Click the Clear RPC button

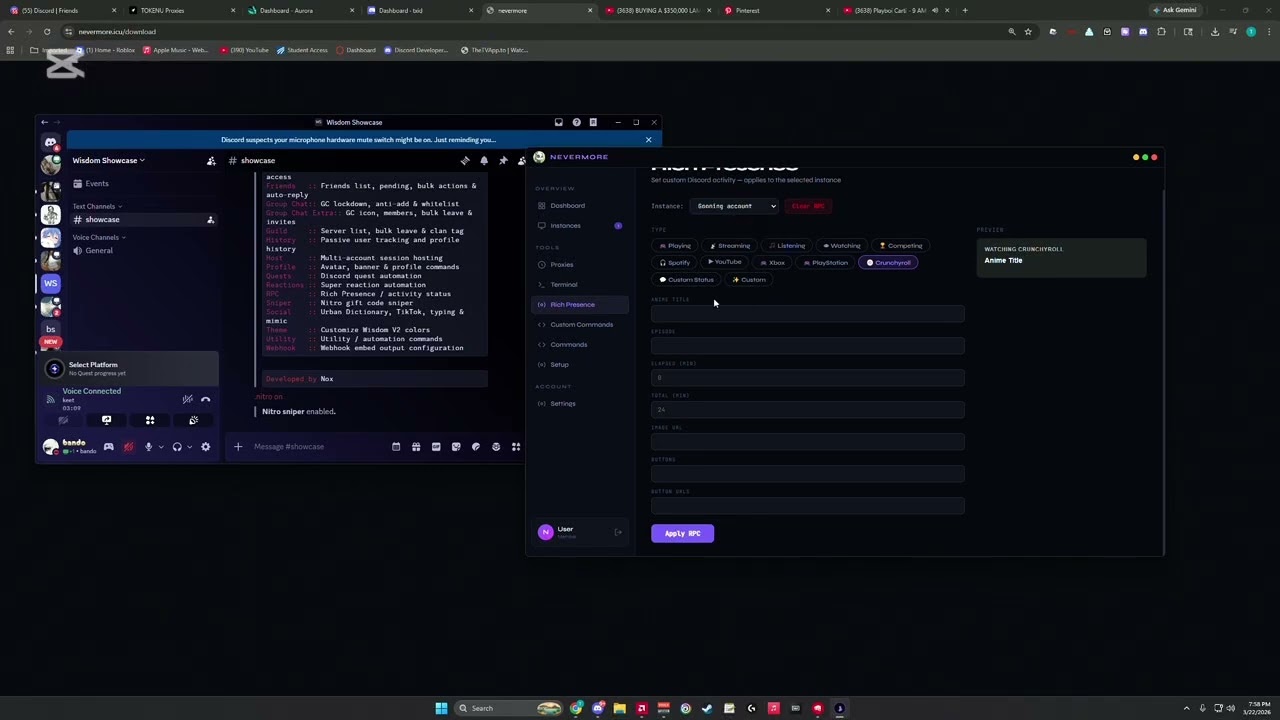click(x=808, y=206)
